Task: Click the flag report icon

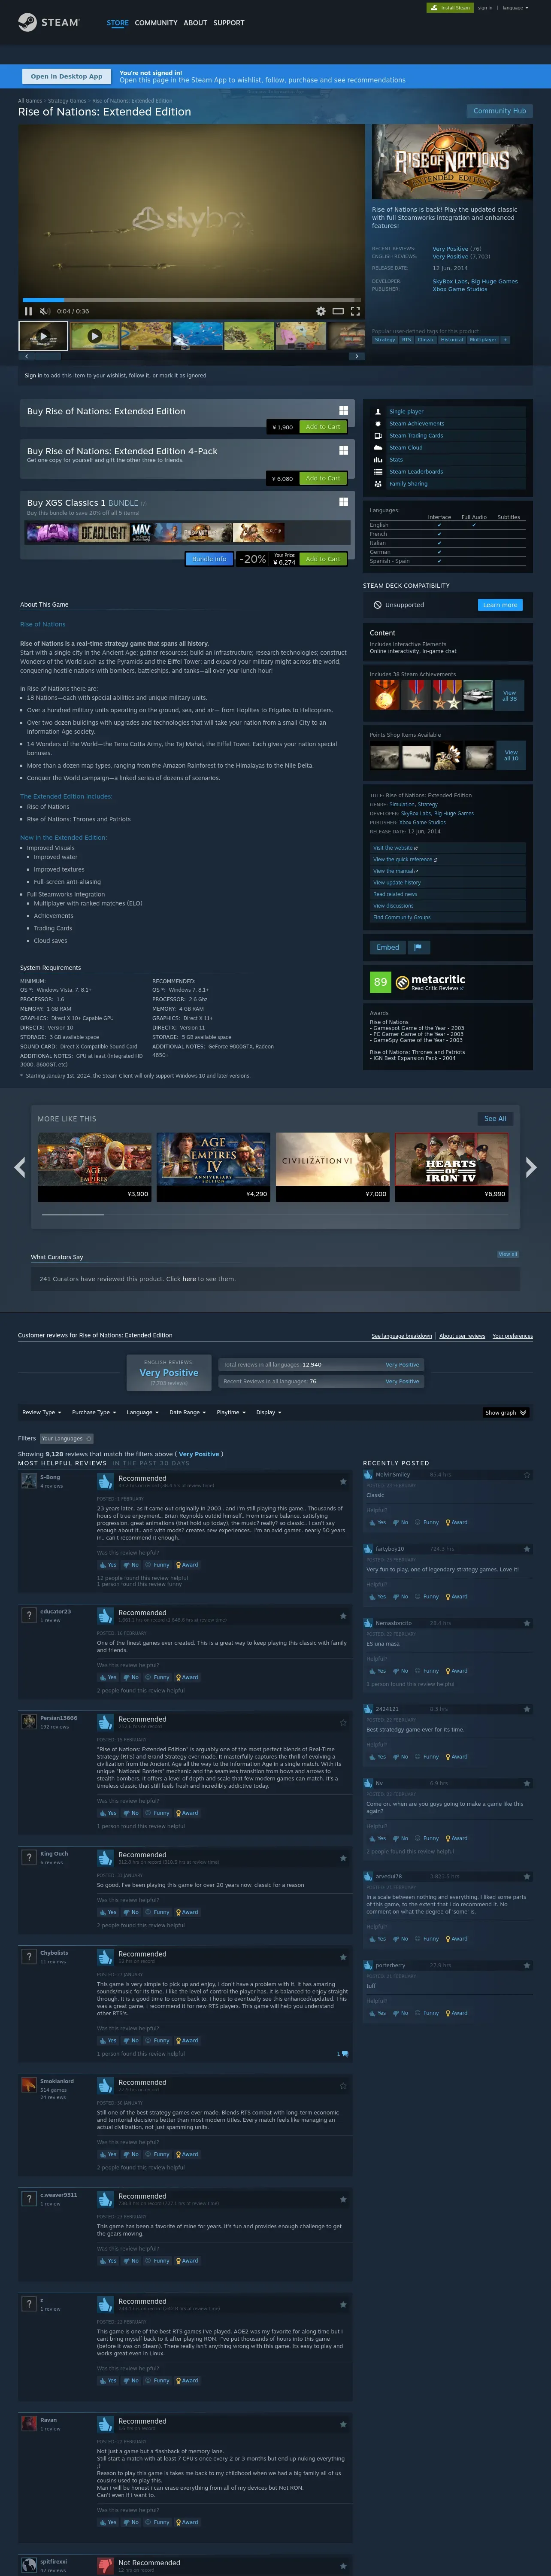Action: 418,947
